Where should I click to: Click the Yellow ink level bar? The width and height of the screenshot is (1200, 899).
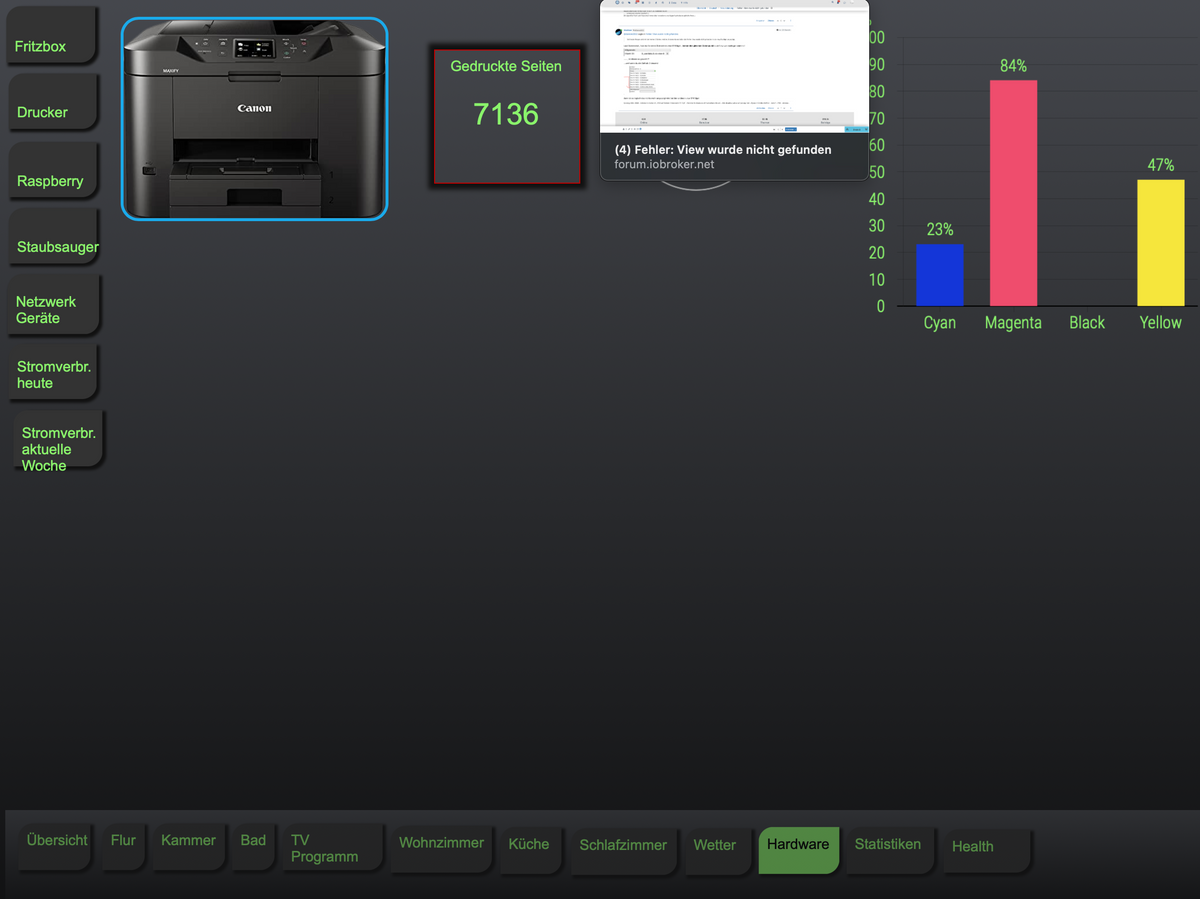[1161, 243]
